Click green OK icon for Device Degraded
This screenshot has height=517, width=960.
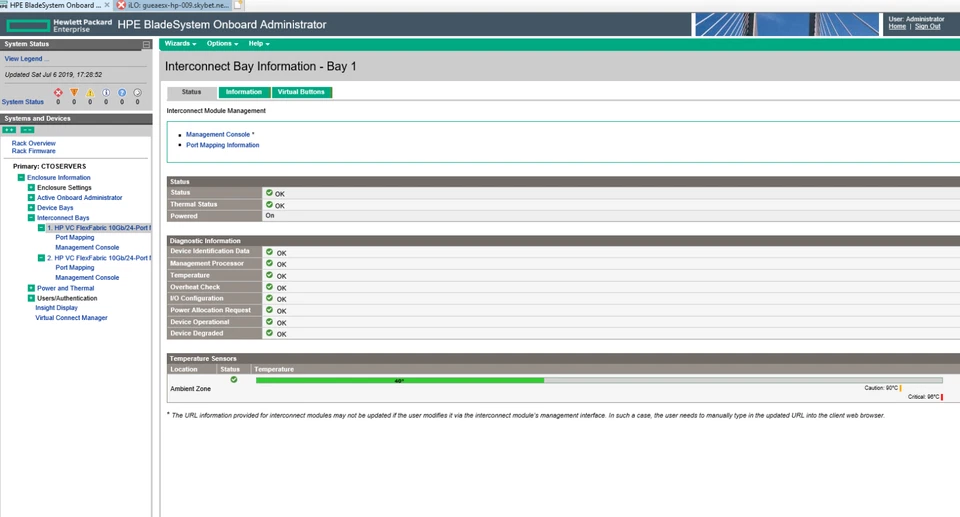269,333
